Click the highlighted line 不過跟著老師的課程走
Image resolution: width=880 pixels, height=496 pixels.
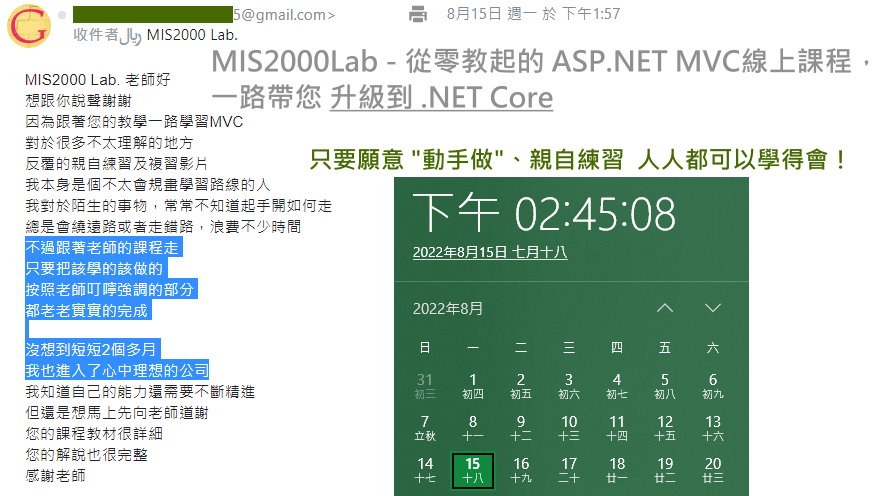(104, 247)
